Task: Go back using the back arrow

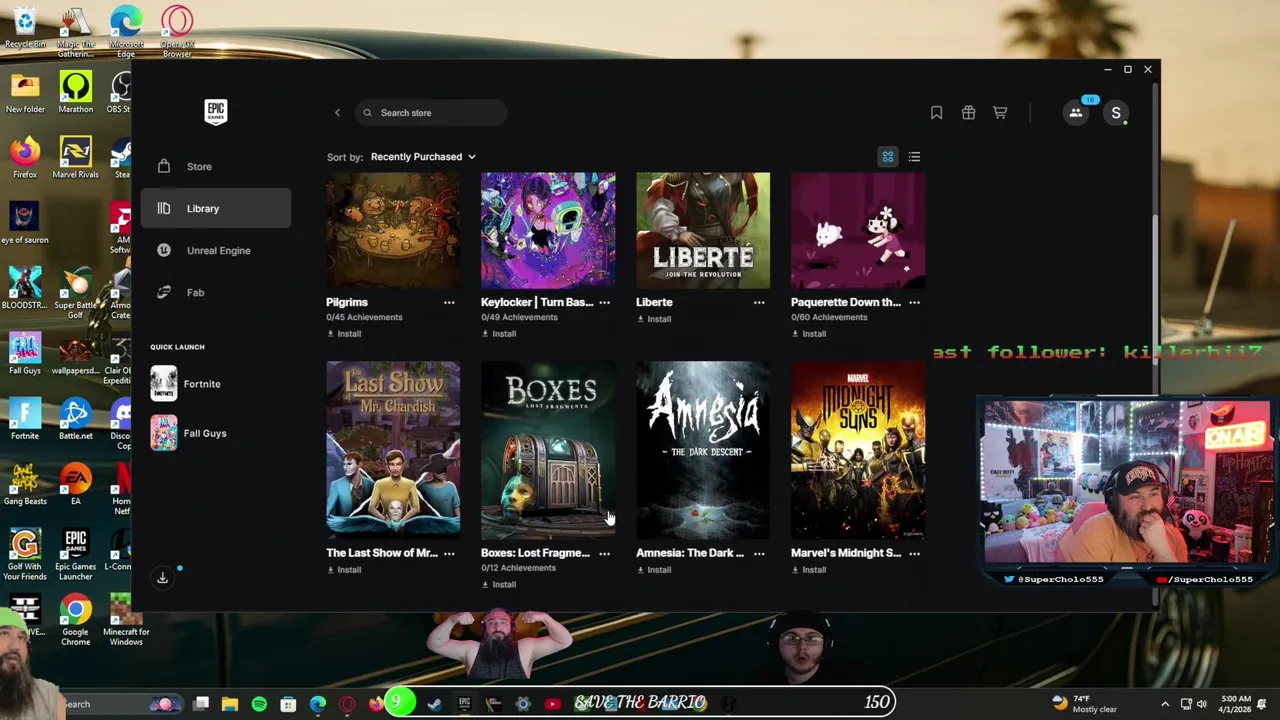Action: [337, 113]
